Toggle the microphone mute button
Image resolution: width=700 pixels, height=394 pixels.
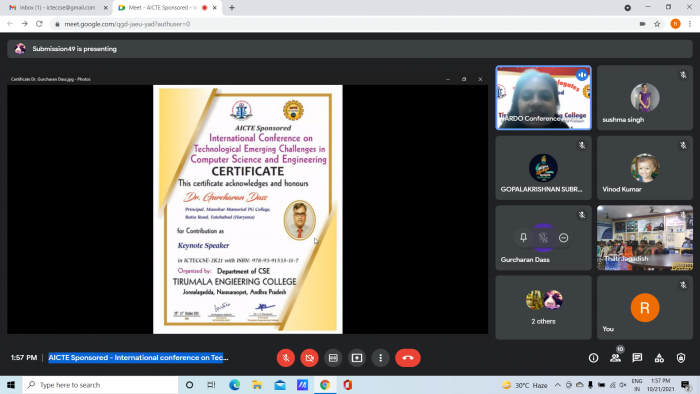pos(286,358)
